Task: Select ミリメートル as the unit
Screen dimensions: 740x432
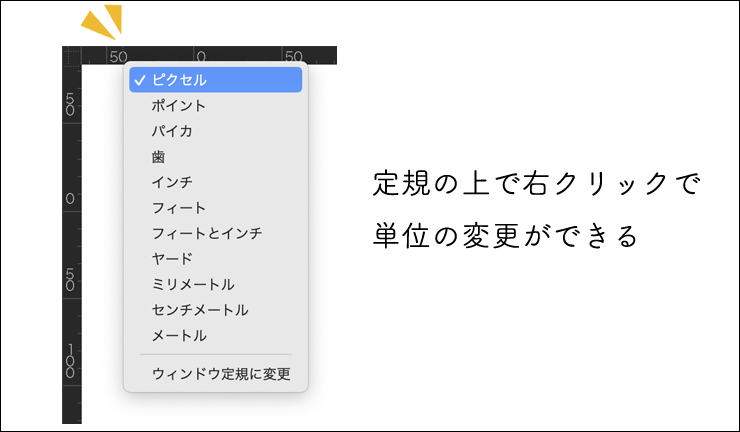Action: (193, 284)
